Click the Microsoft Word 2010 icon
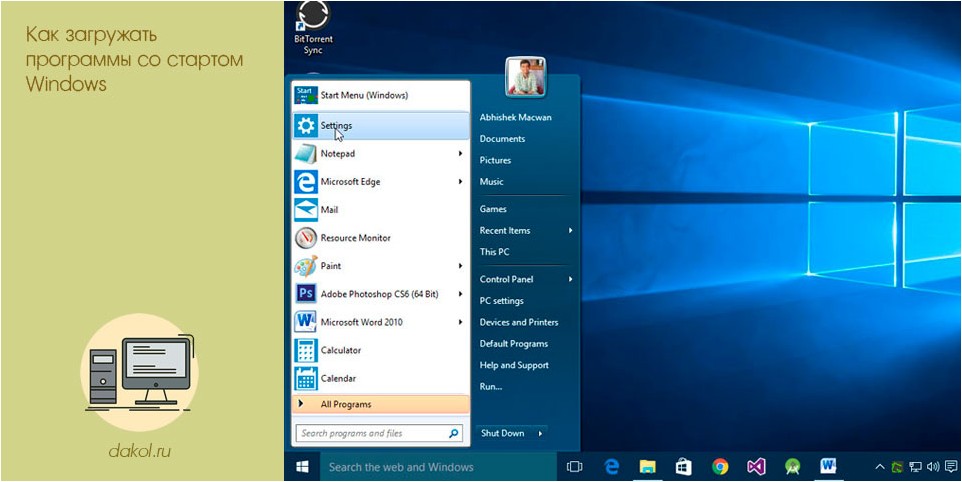962x482 pixels. click(306, 322)
